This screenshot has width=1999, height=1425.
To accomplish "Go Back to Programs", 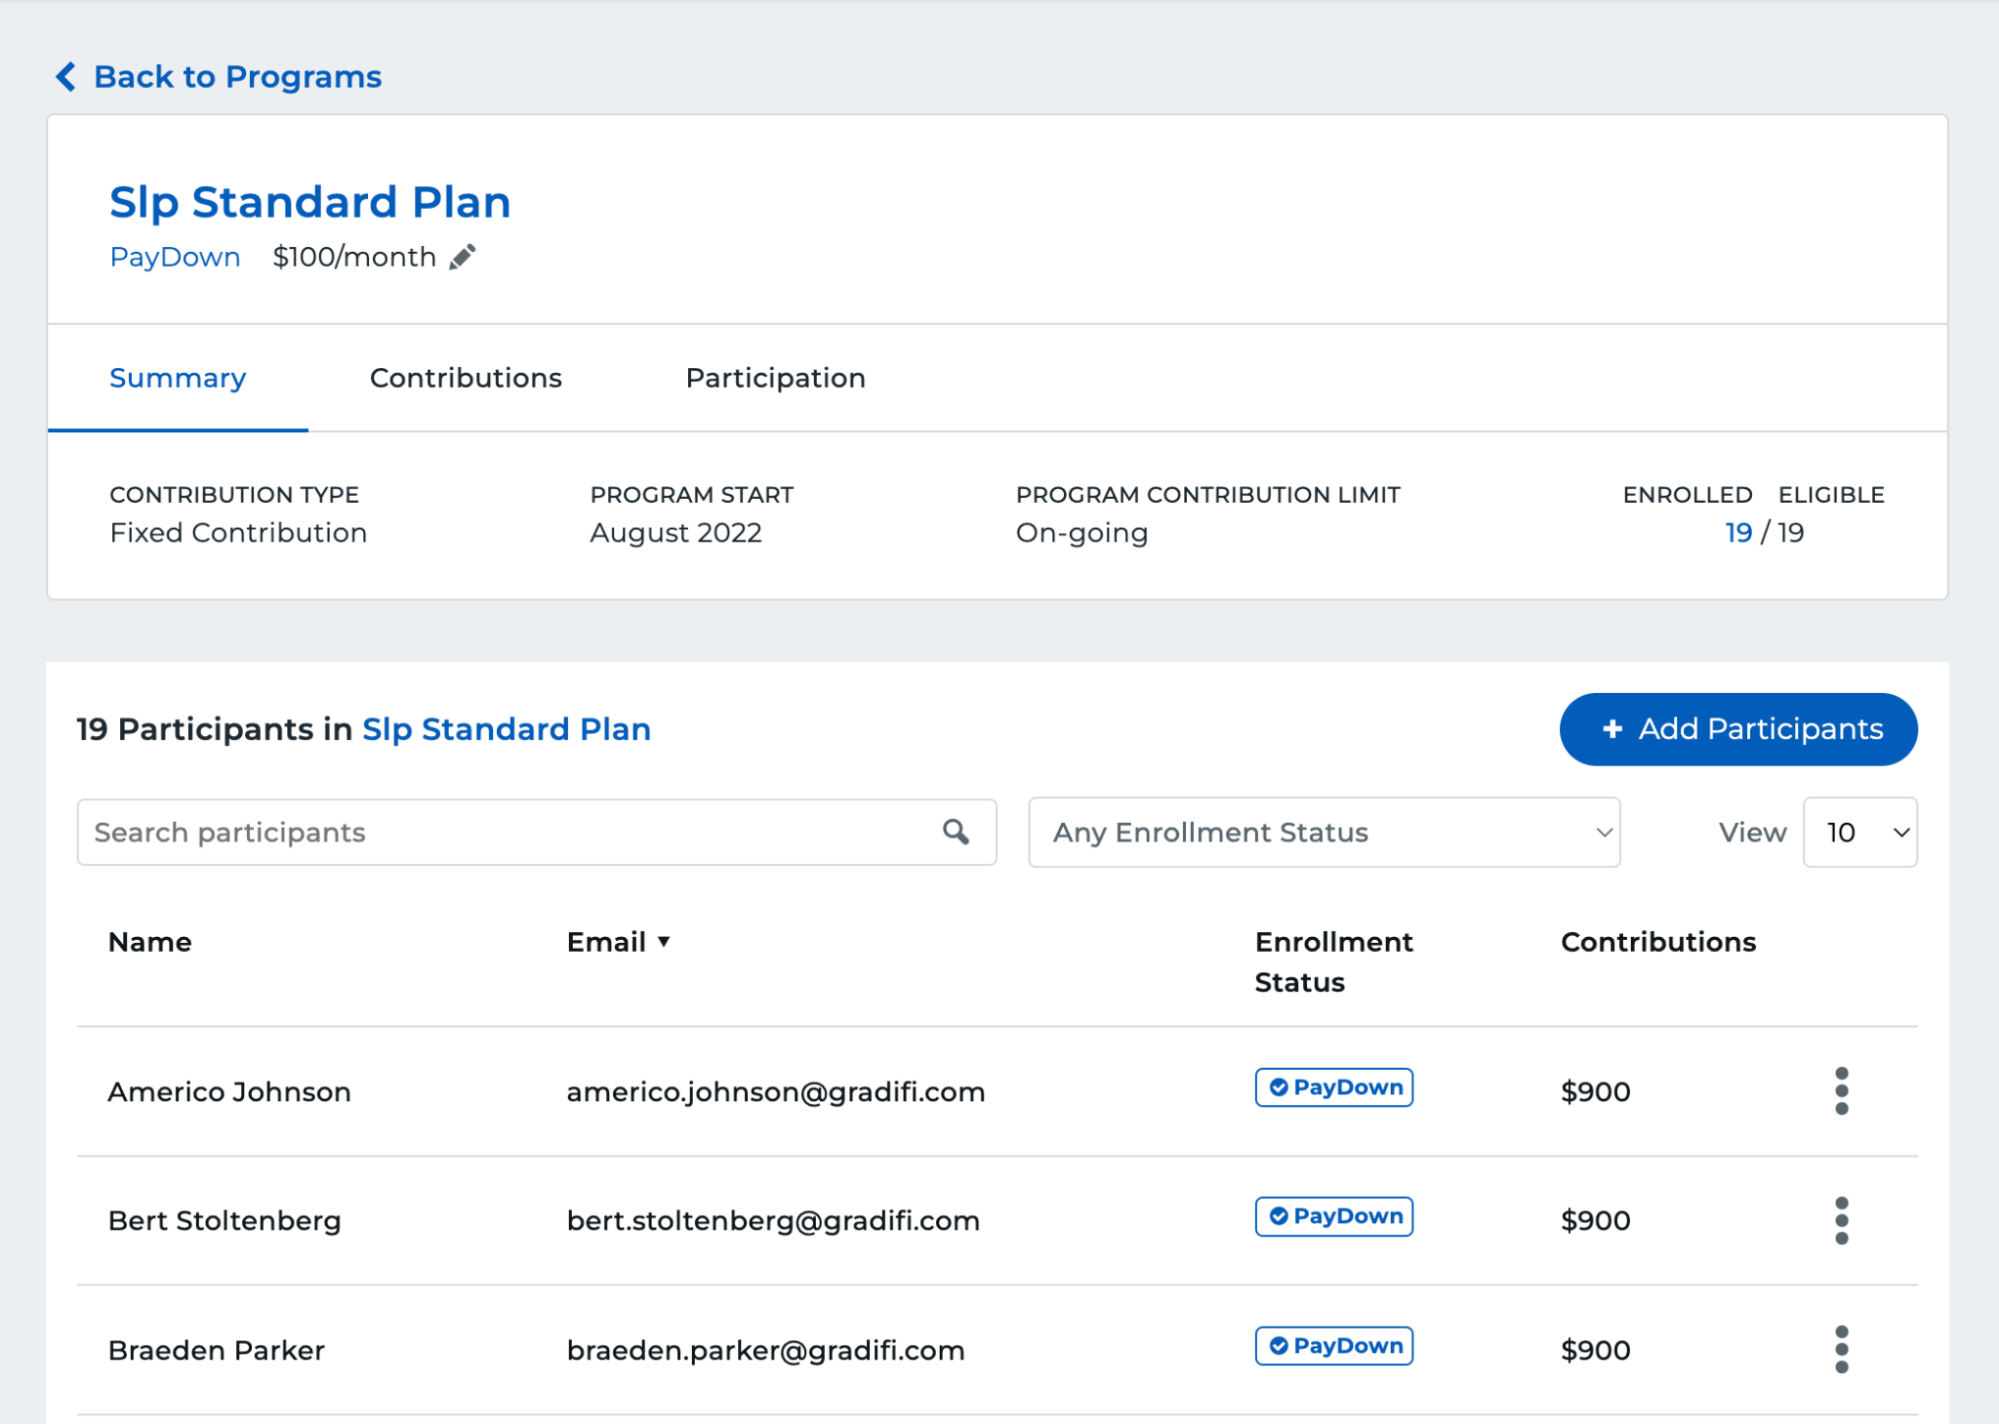I will [219, 77].
